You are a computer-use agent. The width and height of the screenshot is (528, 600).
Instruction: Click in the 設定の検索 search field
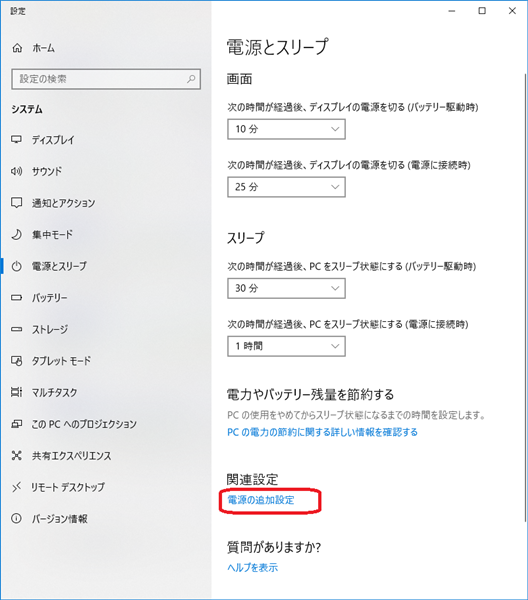pyautogui.click(x=106, y=79)
